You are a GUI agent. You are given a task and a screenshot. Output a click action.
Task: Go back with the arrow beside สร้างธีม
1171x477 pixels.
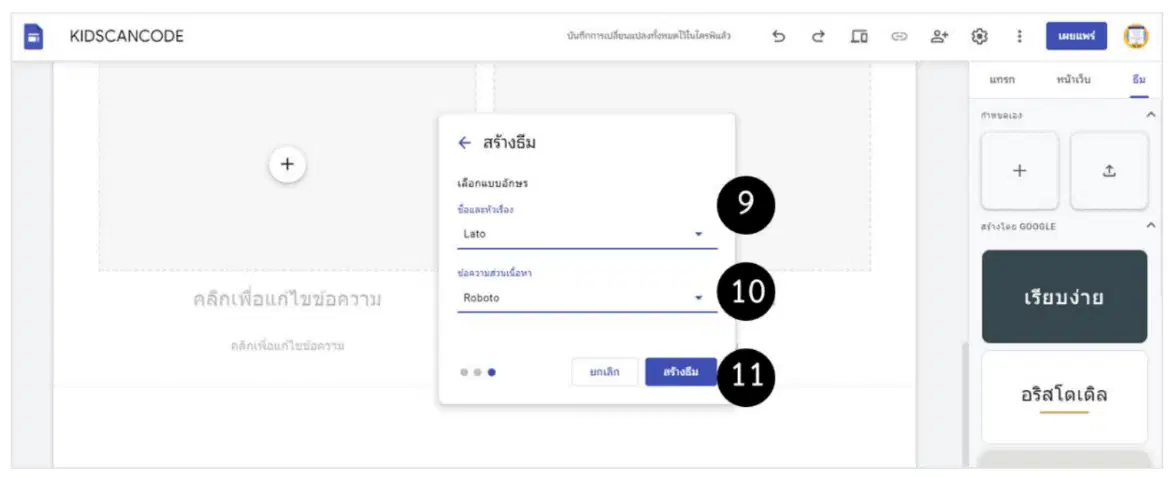point(465,143)
